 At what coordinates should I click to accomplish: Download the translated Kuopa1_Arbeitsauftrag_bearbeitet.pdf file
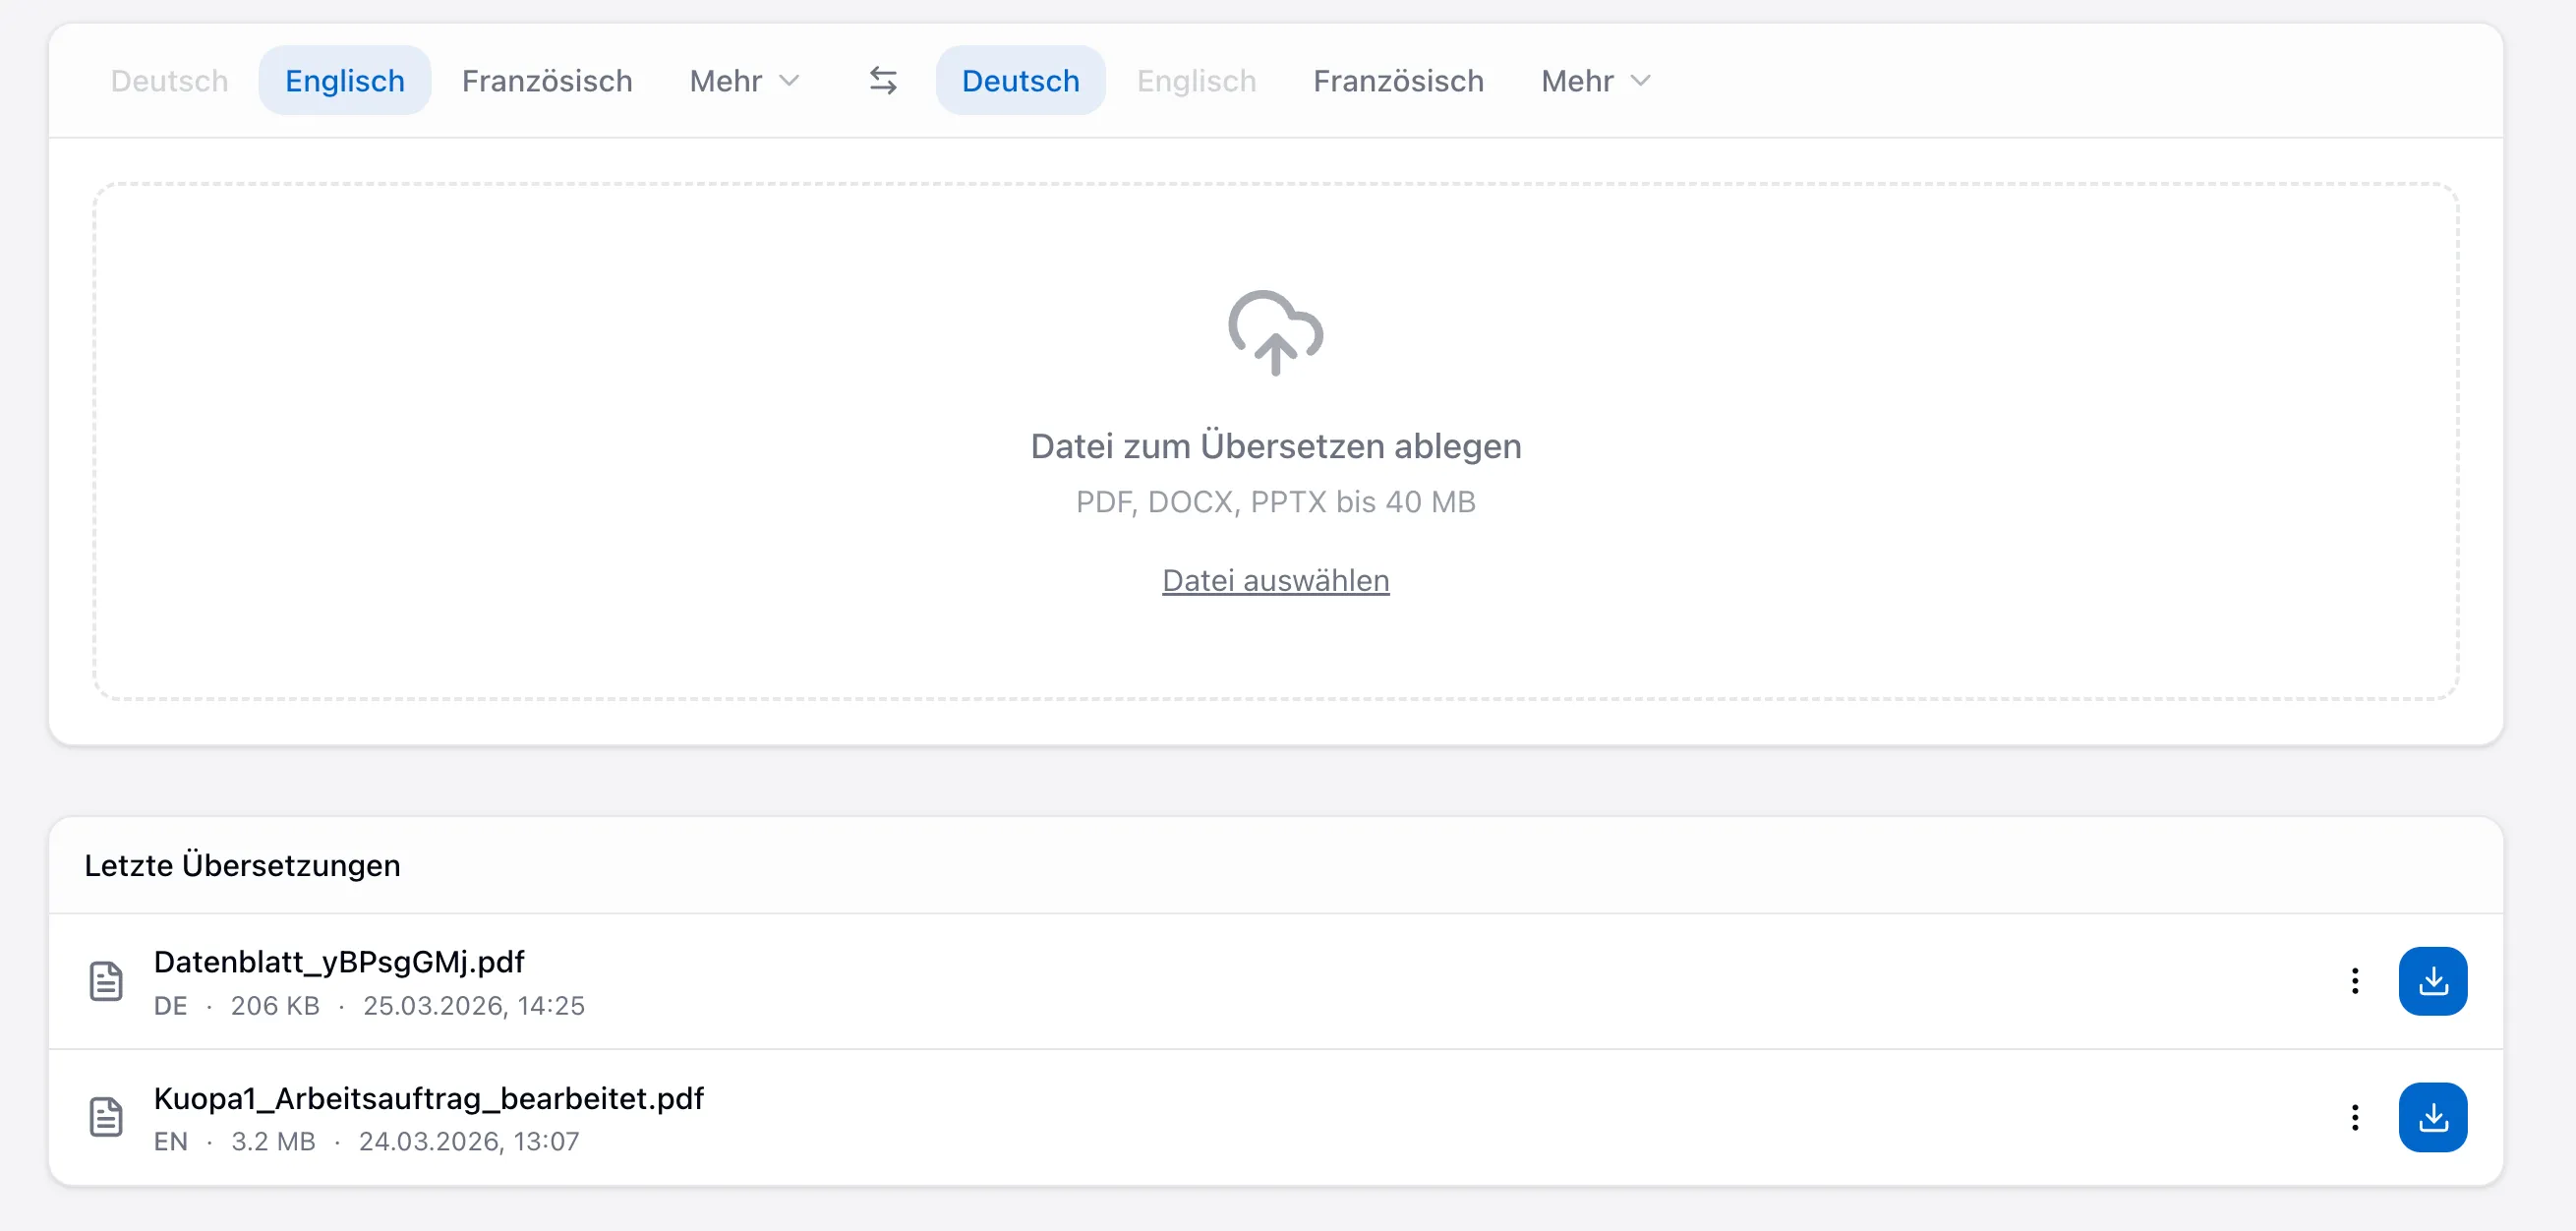[2433, 1117]
